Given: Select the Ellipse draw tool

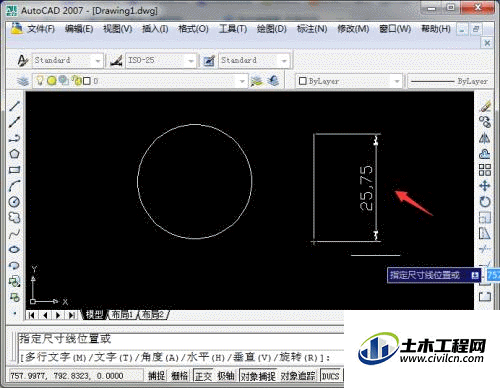Looking at the screenshot, I should tap(14, 249).
